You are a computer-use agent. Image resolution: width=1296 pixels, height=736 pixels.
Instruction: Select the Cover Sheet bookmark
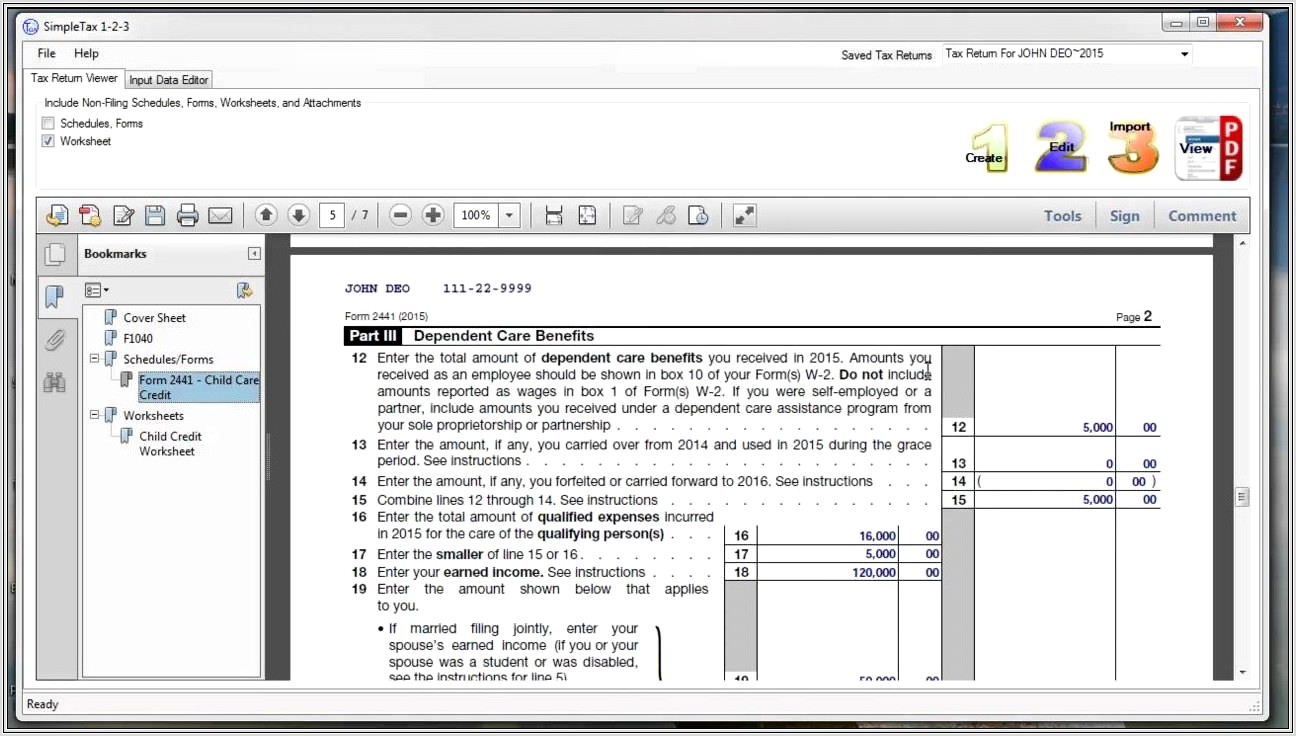155,317
